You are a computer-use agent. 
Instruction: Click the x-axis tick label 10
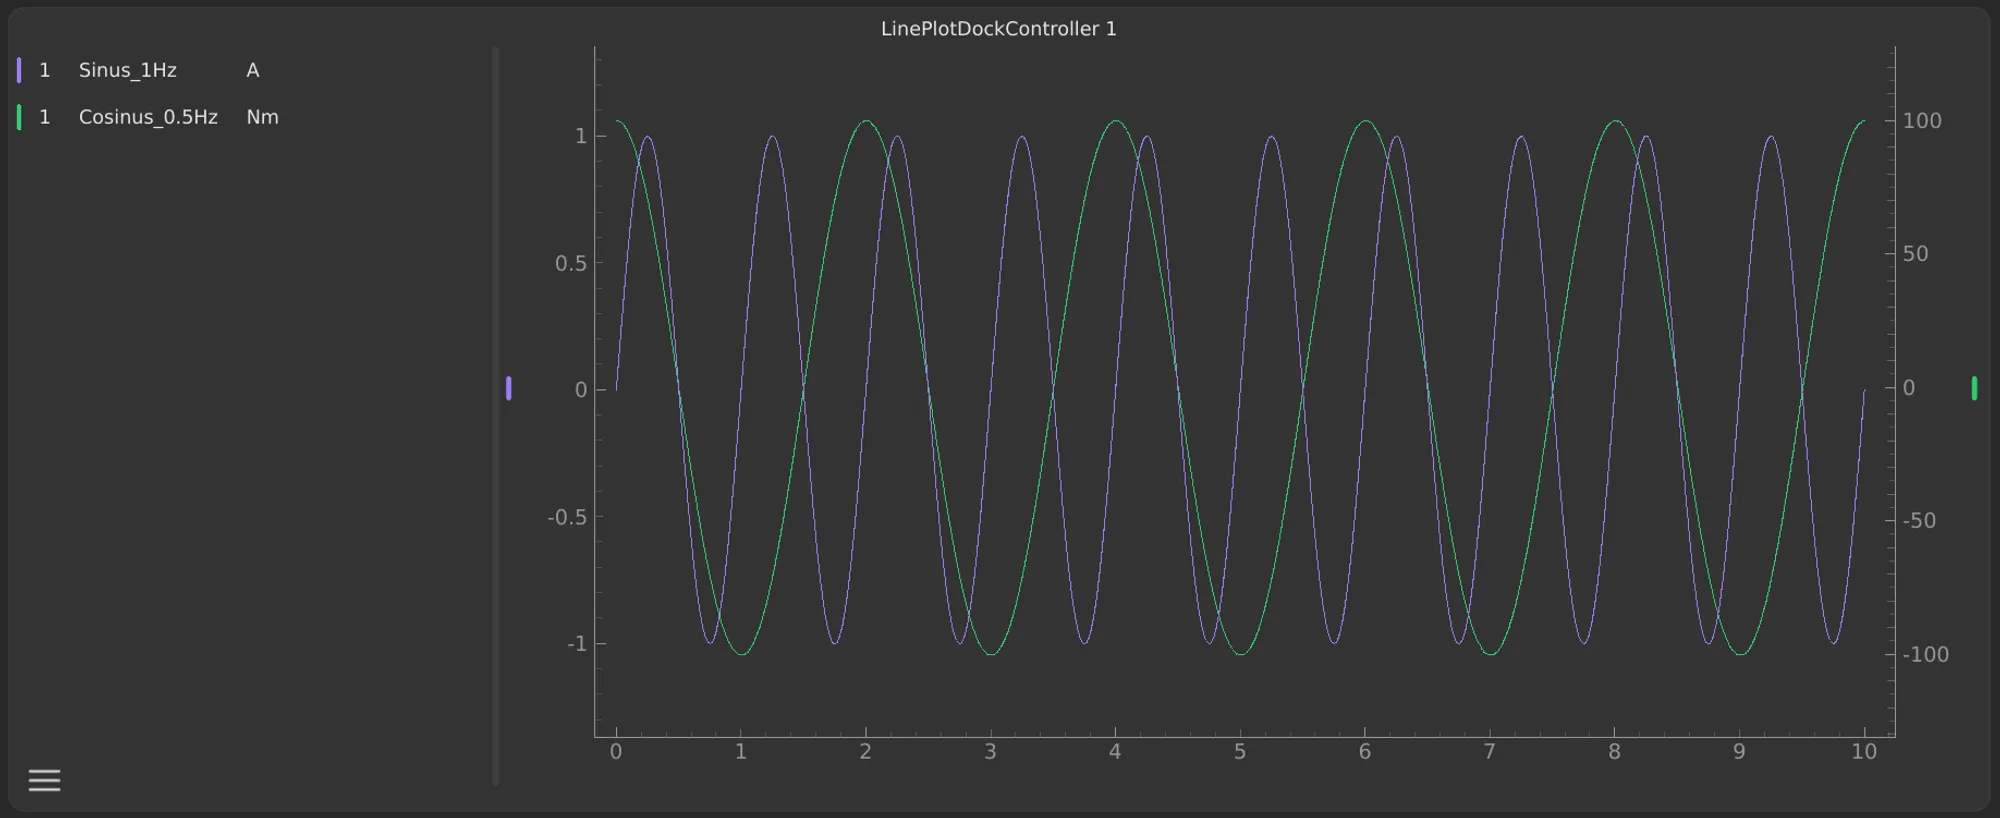[1863, 752]
